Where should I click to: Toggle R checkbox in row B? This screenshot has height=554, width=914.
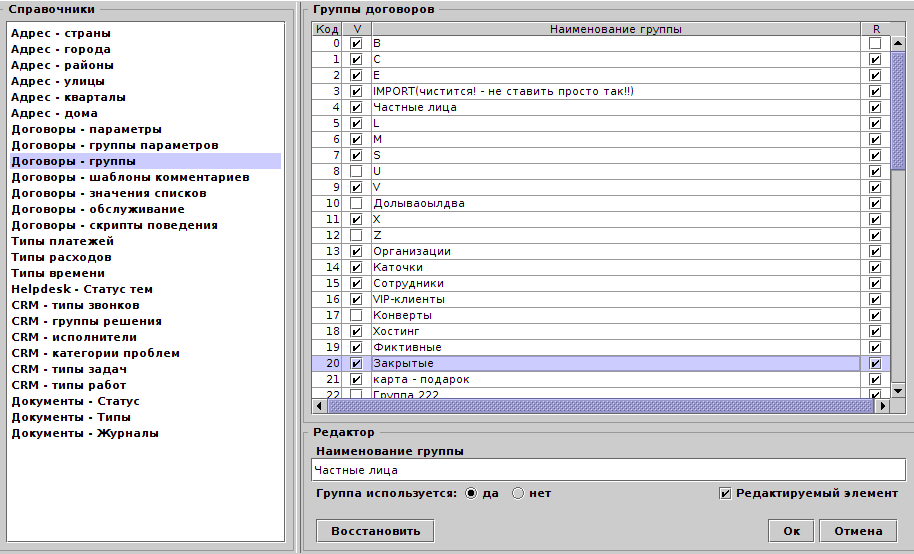(875, 44)
